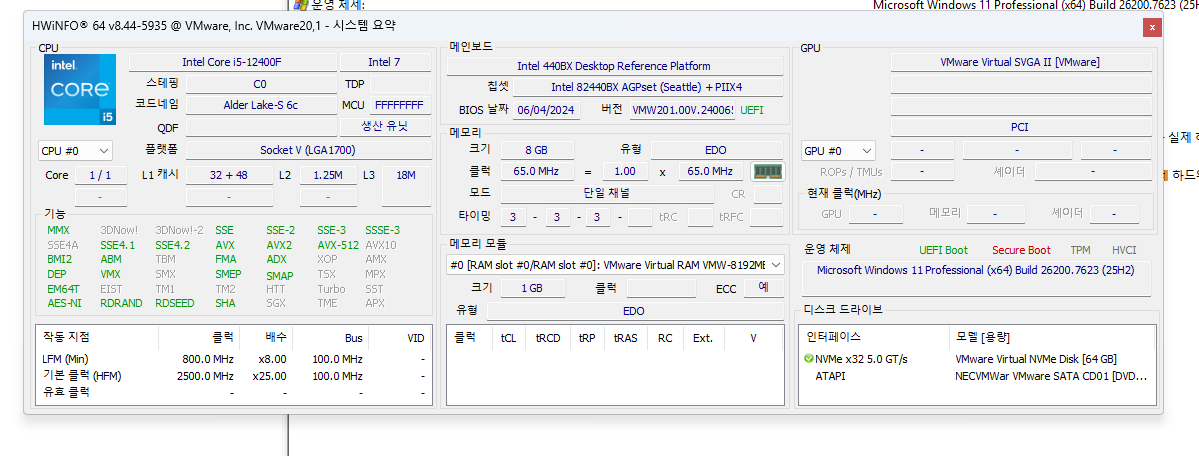Image resolution: width=1199 pixels, height=456 pixels.
Task: Click the greyed-out SGX feature flag
Action: click(276, 303)
